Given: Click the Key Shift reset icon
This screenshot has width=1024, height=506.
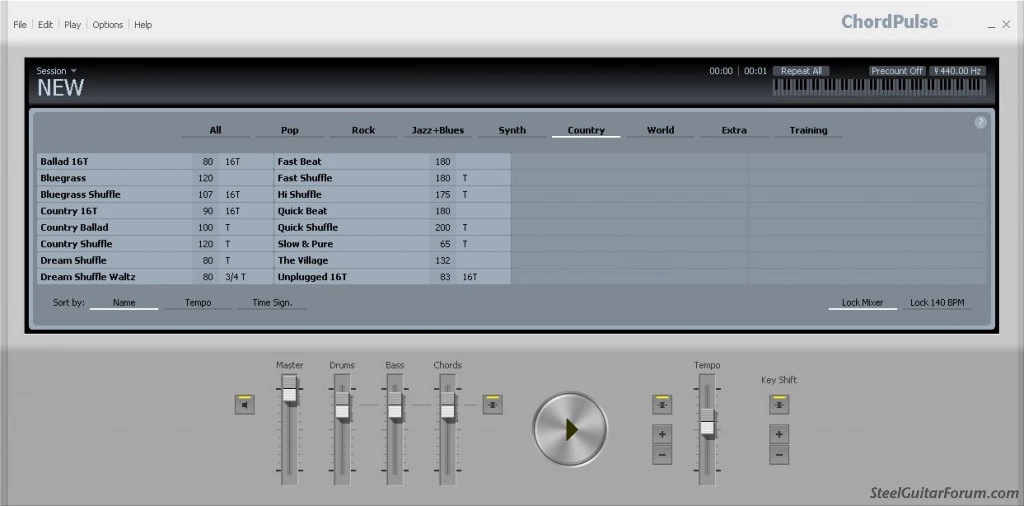Looking at the screenshot, I should tap(779, 404).
